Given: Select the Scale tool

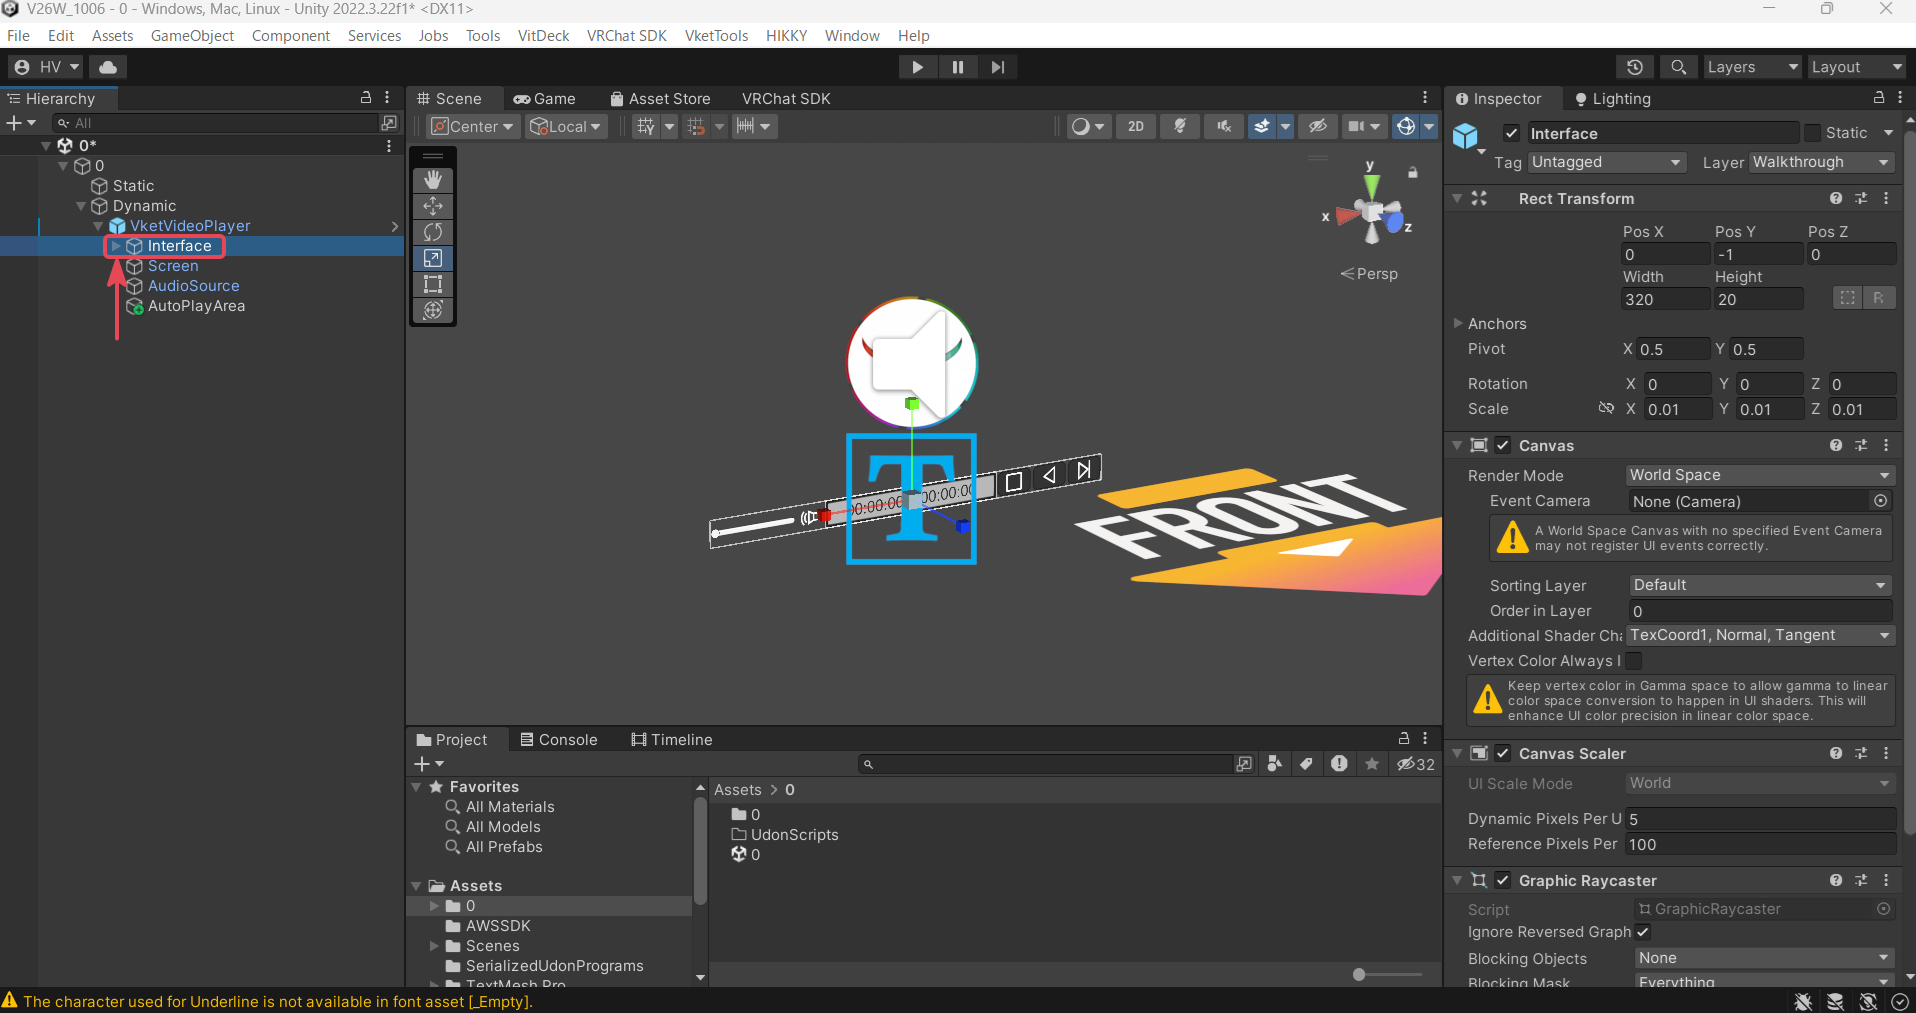Looking at the screenshot, I should (433, 258).
